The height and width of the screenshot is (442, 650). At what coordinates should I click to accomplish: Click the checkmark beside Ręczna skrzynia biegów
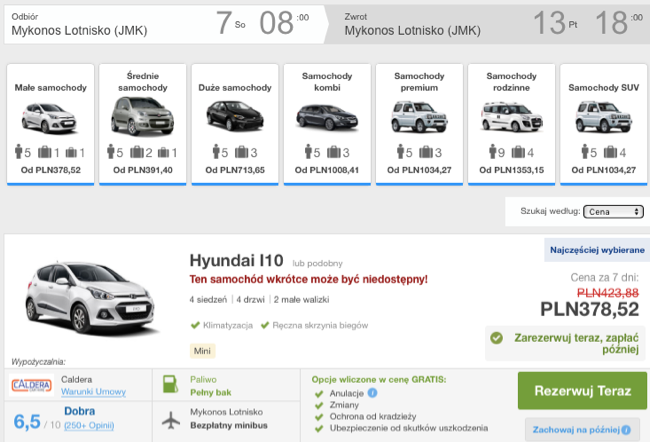click(x=265, y=325)
